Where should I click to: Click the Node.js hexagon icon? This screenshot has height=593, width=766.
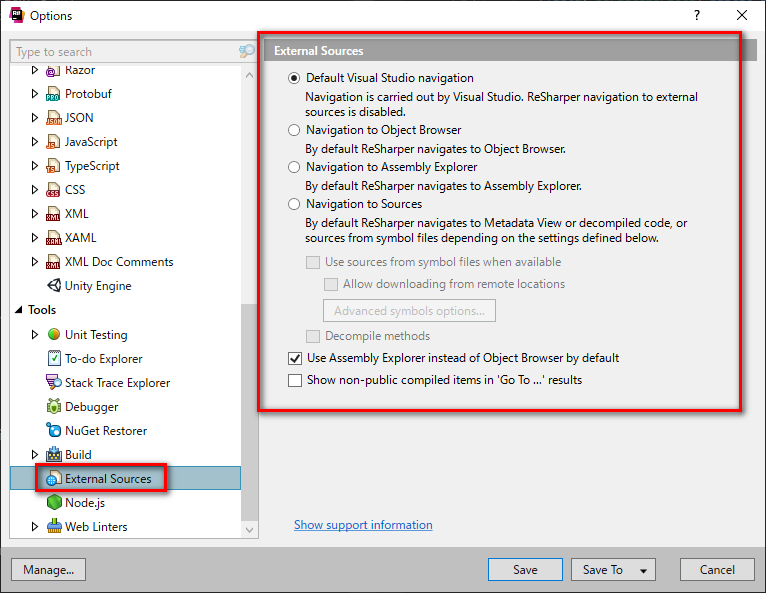click(54, 502)
